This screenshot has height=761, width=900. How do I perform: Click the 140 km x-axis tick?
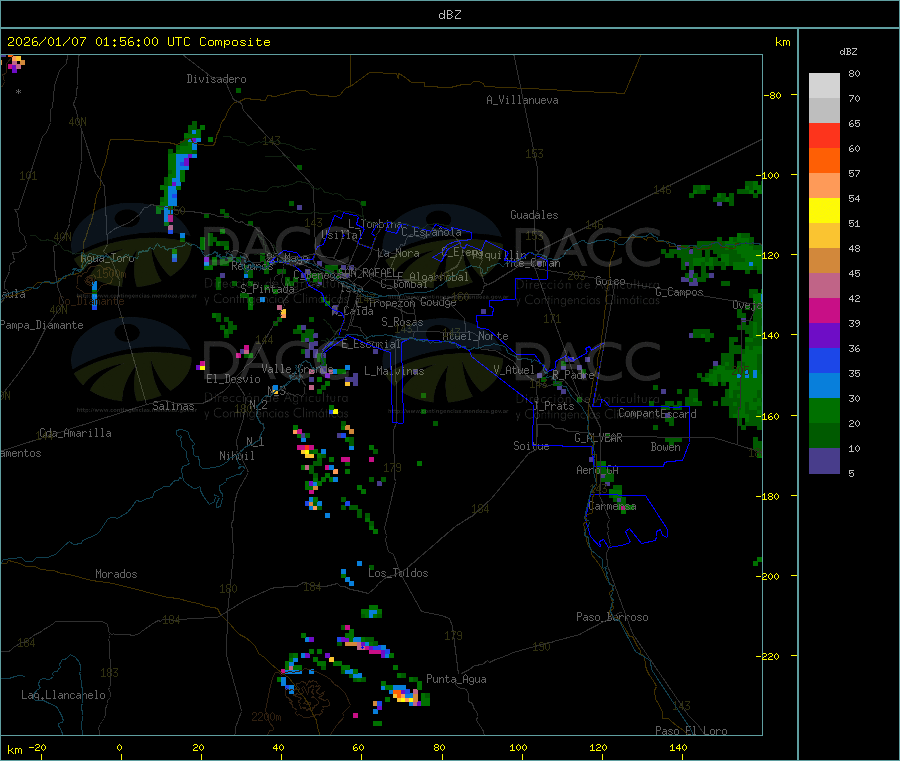tap(678, 747)
